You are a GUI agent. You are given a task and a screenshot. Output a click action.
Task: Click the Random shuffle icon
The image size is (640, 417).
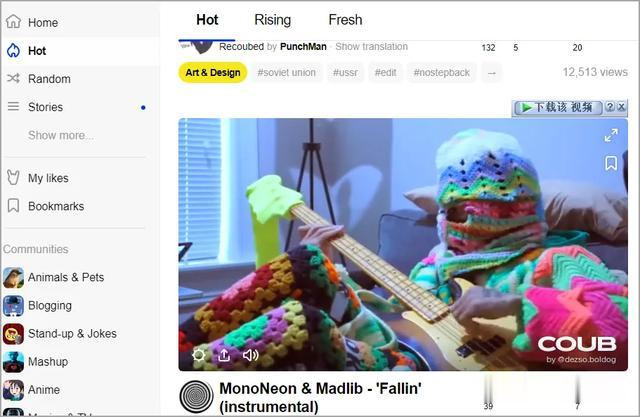[13, 78]
